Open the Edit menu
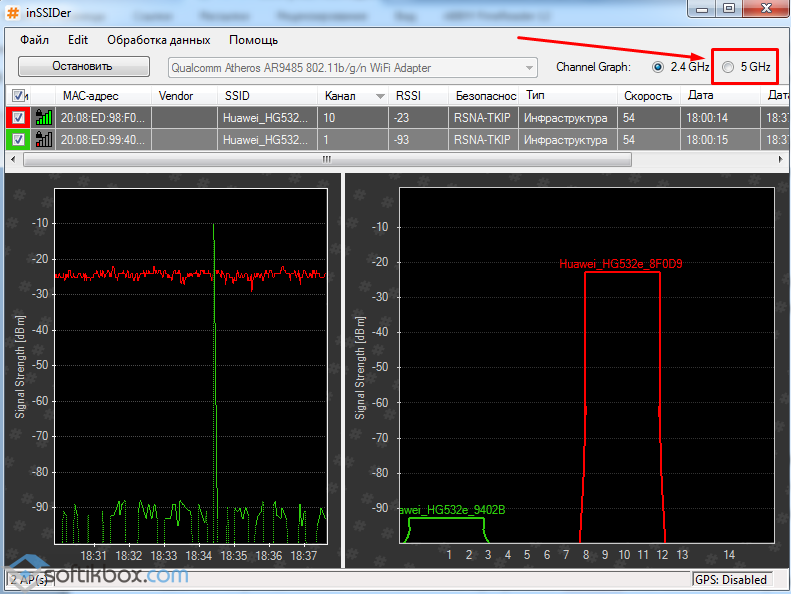Image resolution: width=791 pixels, height=594 pixels. click(78, 40)
